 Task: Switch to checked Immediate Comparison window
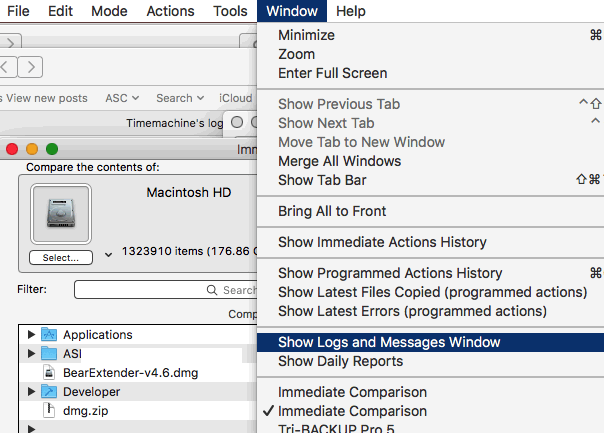352,411
